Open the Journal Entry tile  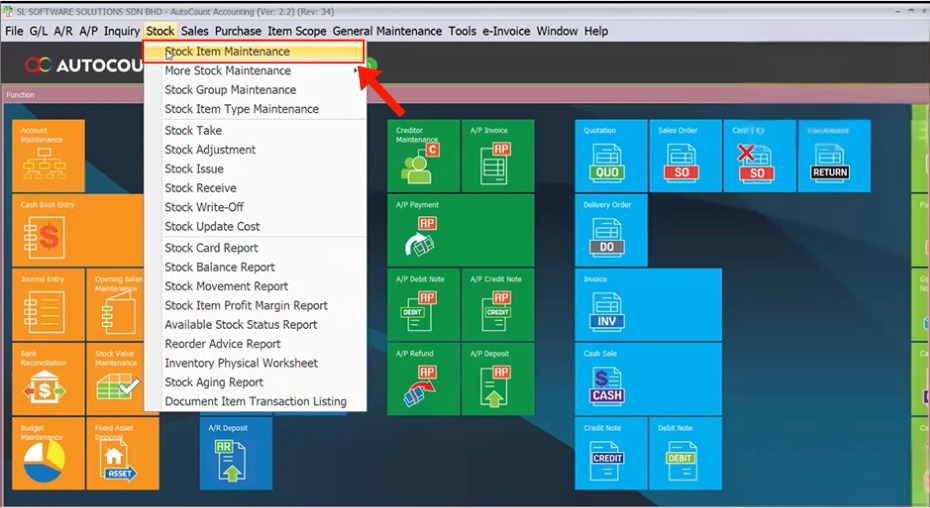[x=49, y=305]
